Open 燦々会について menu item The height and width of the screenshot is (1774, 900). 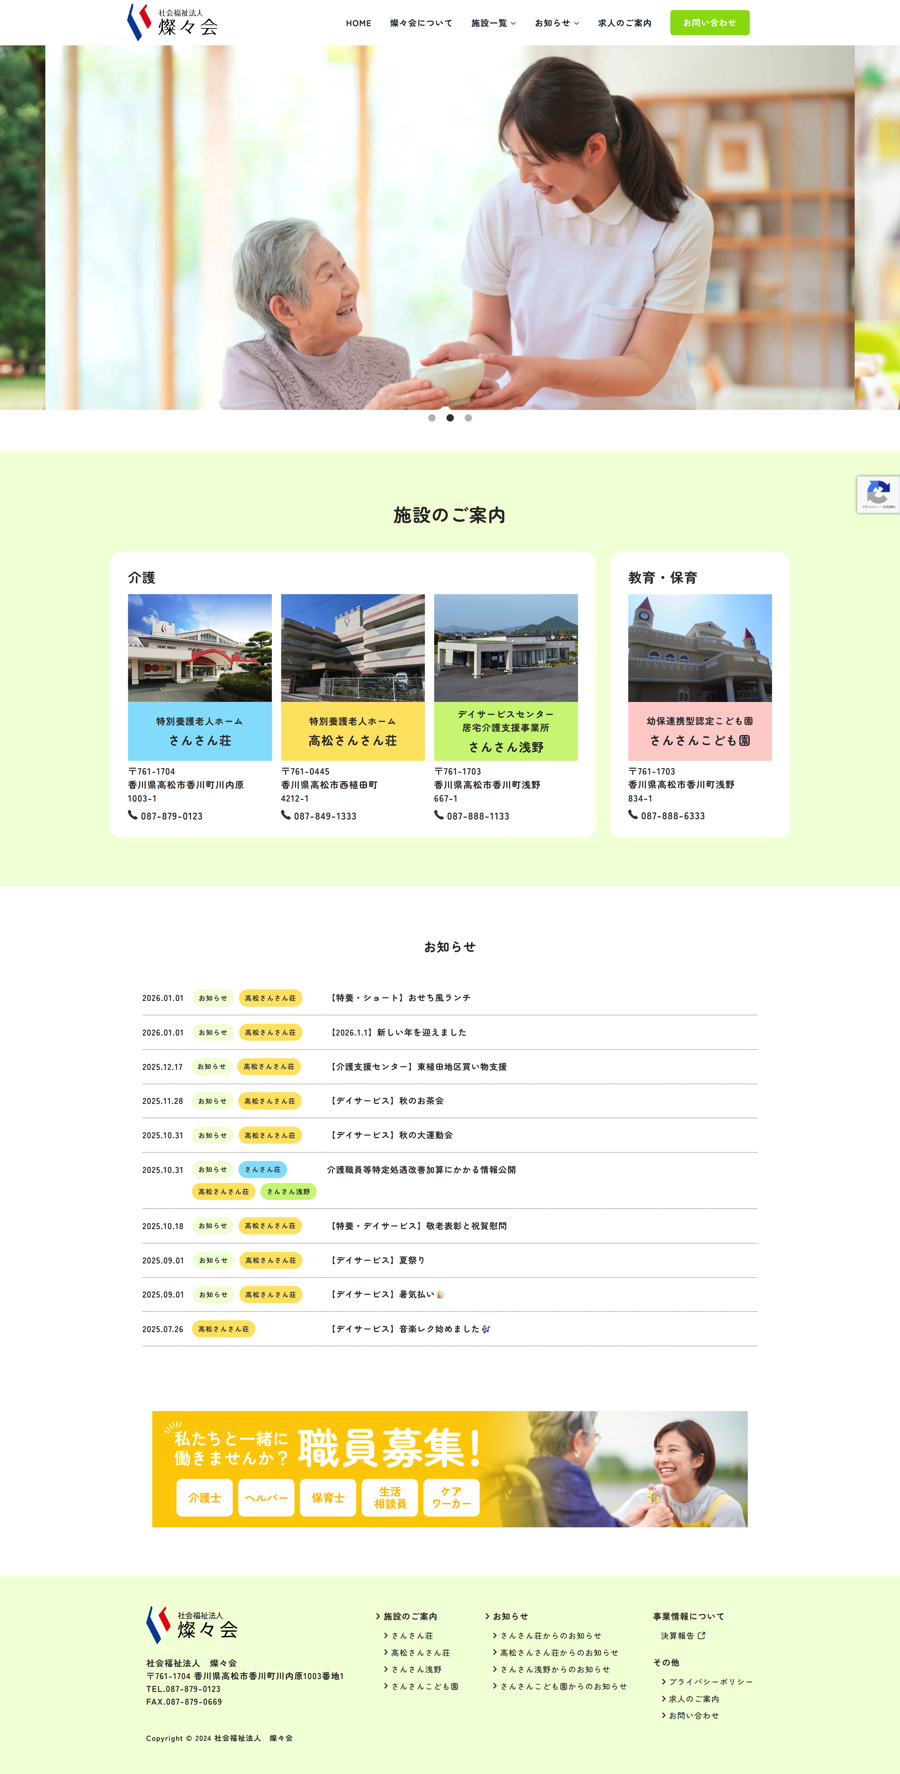(421, 23)
